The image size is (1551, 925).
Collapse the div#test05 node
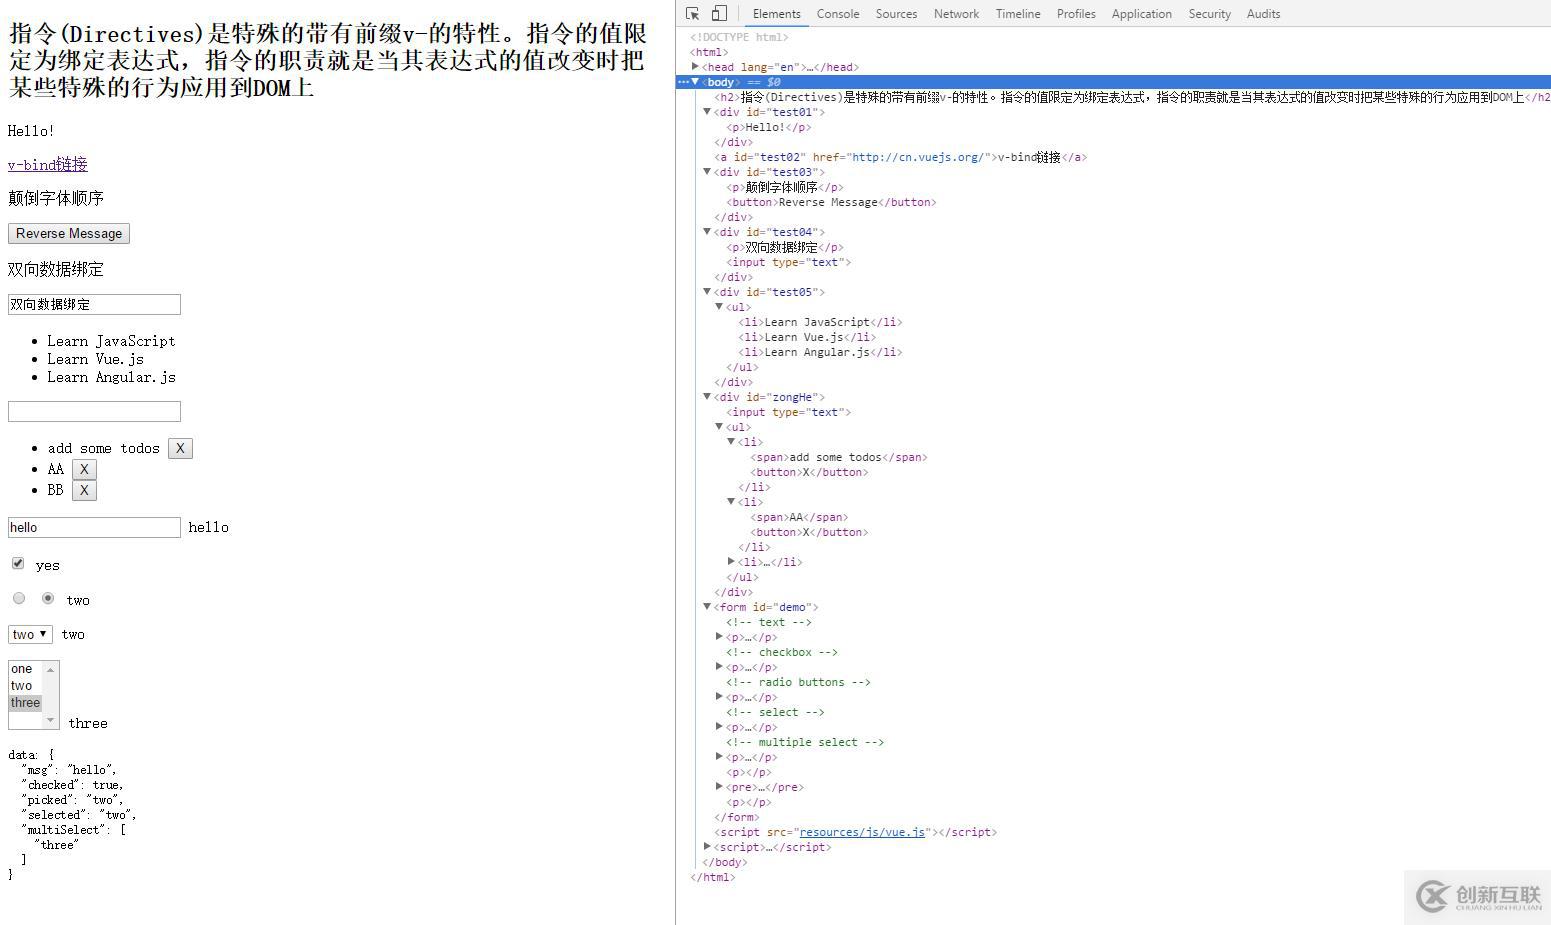coord(707,291)
